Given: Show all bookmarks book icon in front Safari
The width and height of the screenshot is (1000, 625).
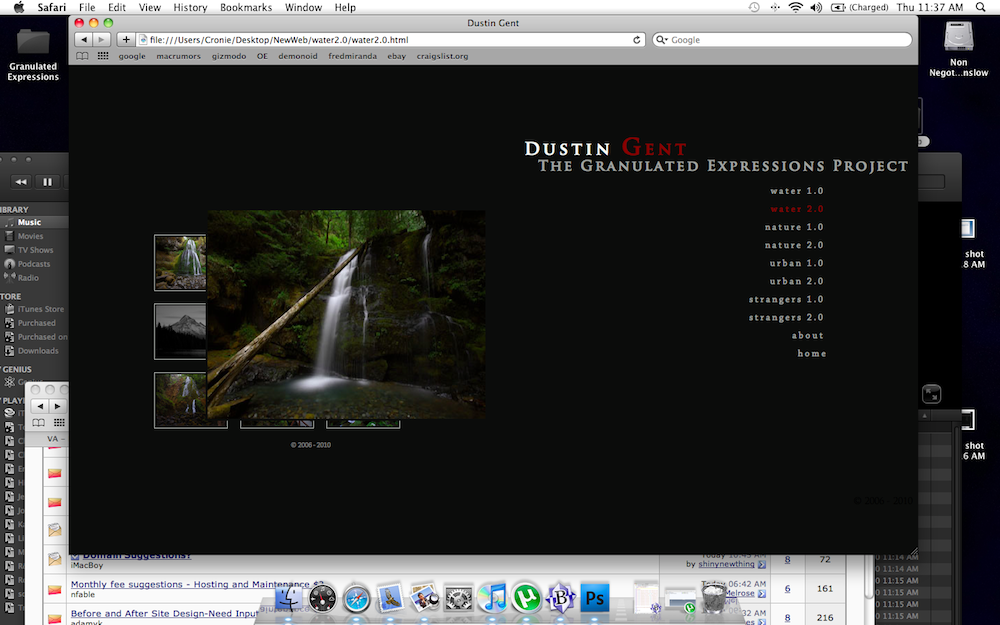Looking at the screenshot, I should (82, 56).
